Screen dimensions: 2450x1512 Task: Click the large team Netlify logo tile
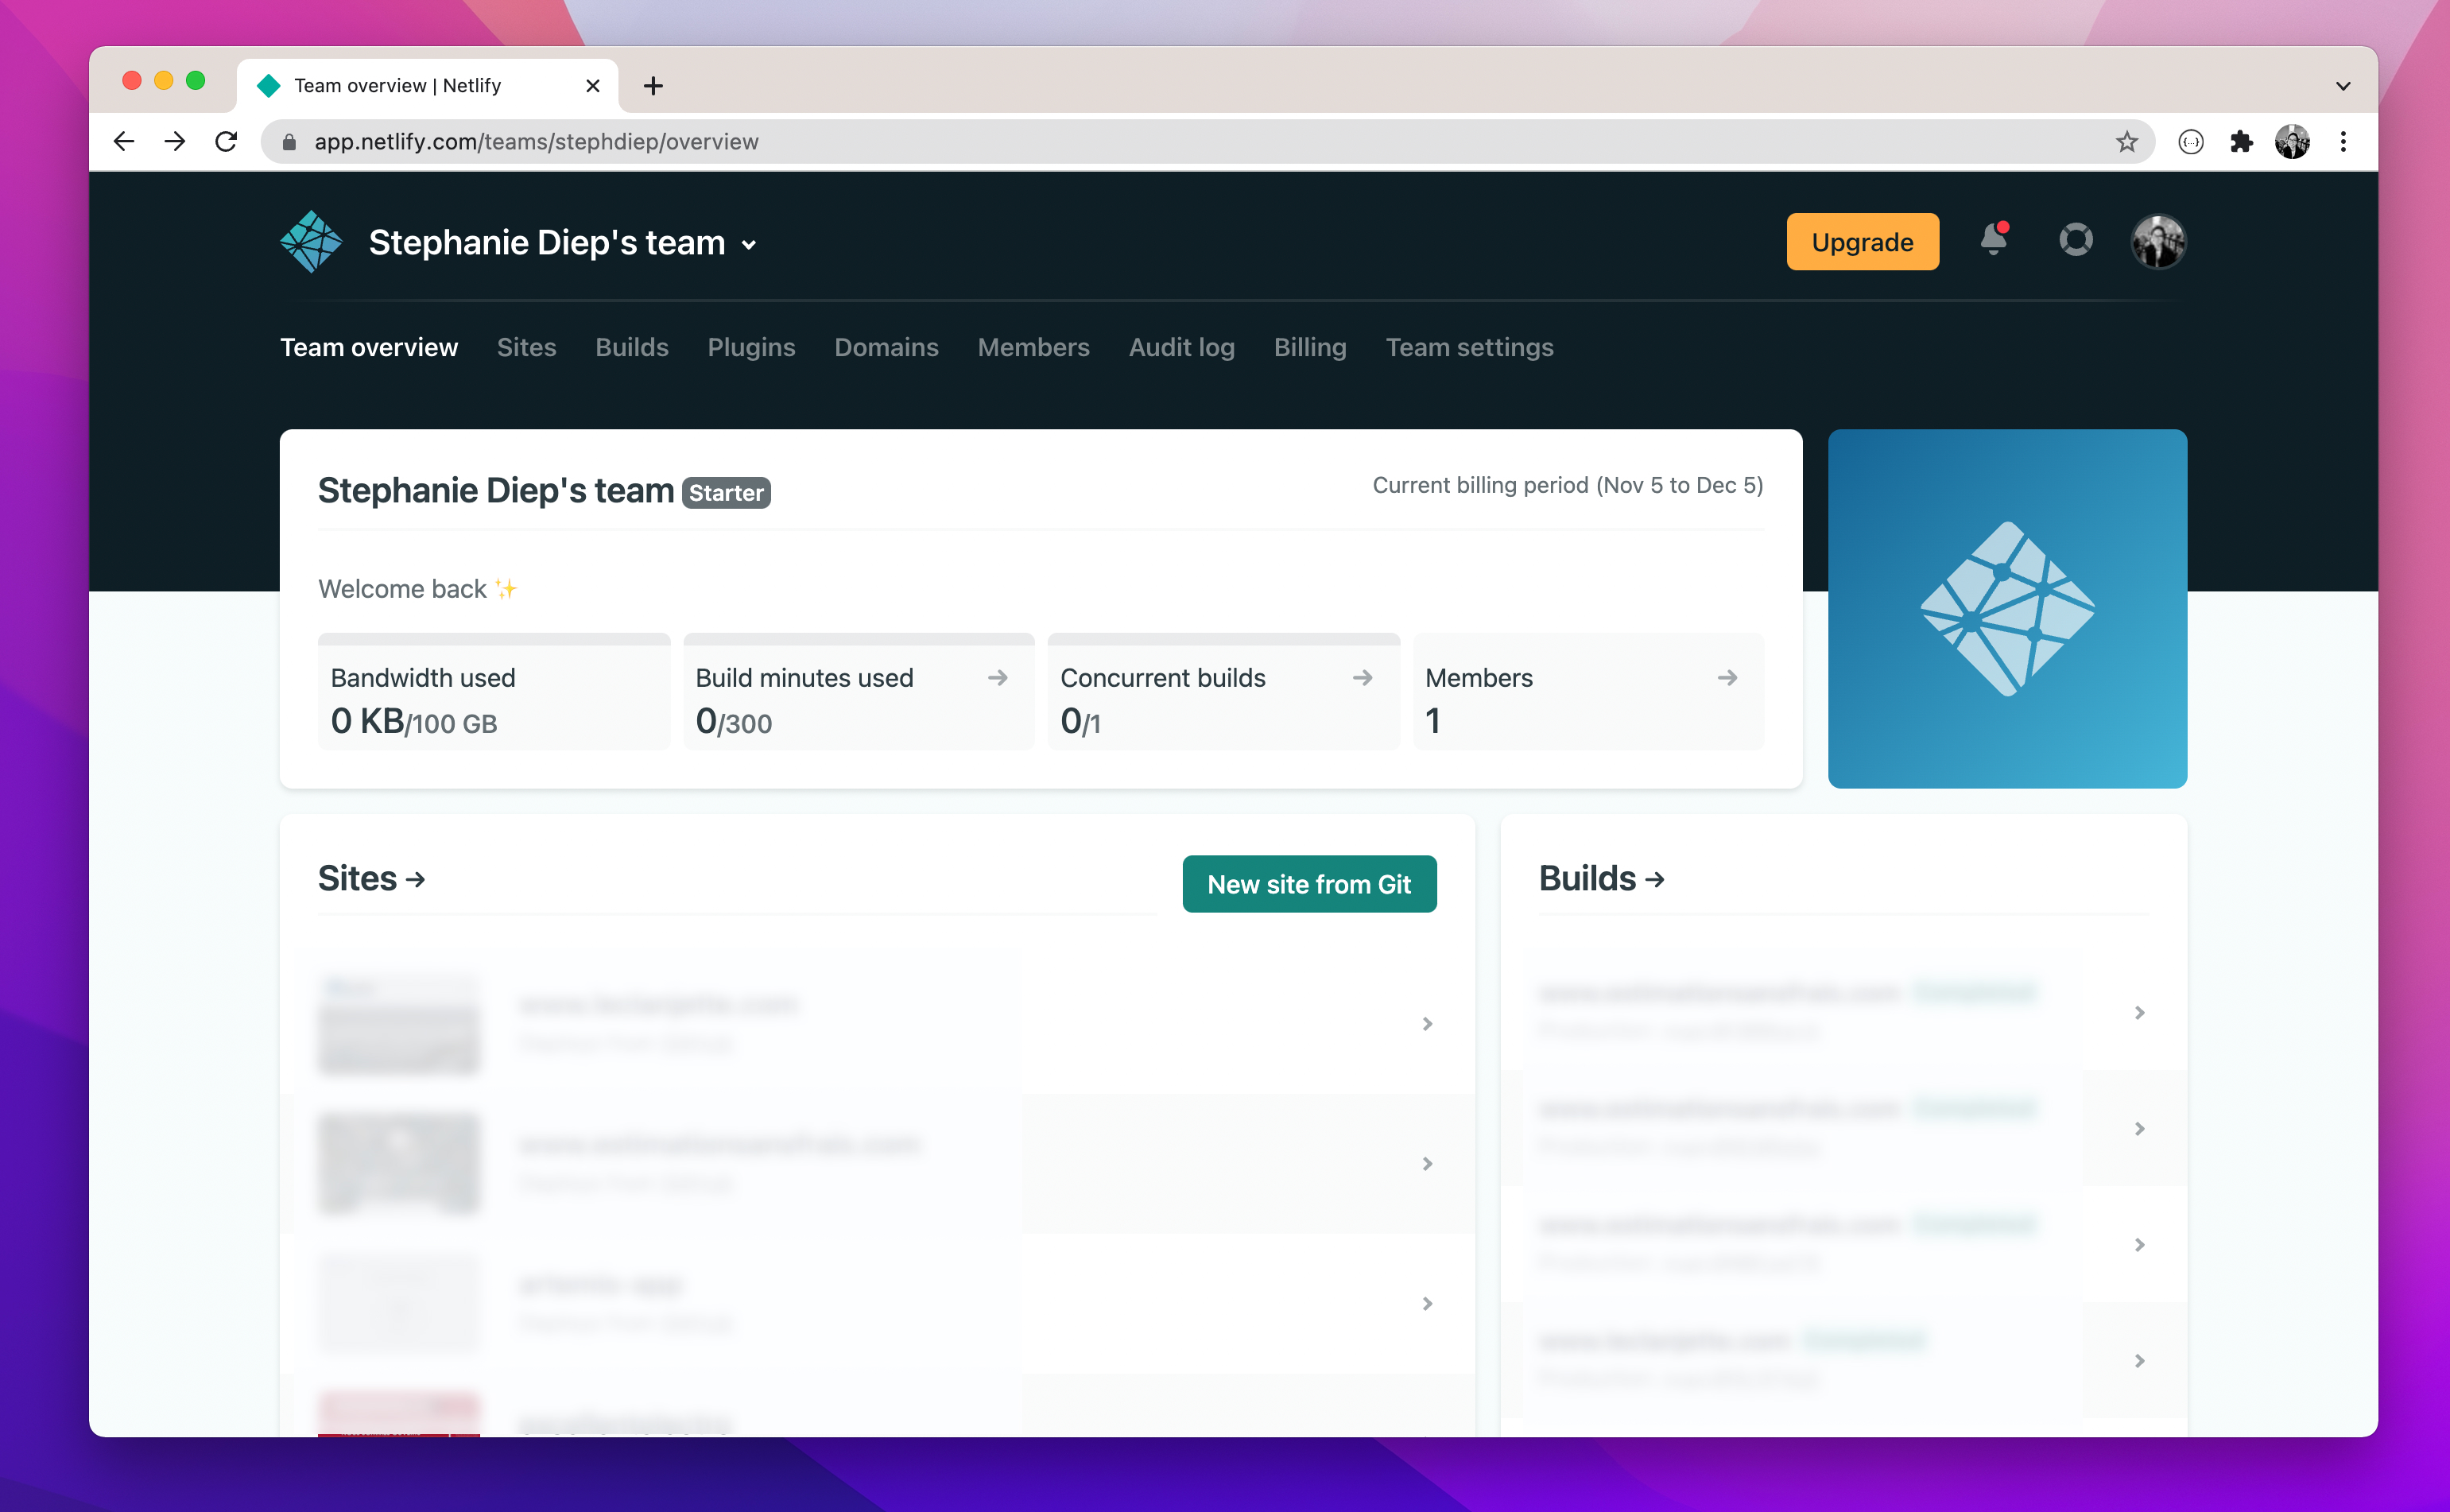coord(2007,609)
